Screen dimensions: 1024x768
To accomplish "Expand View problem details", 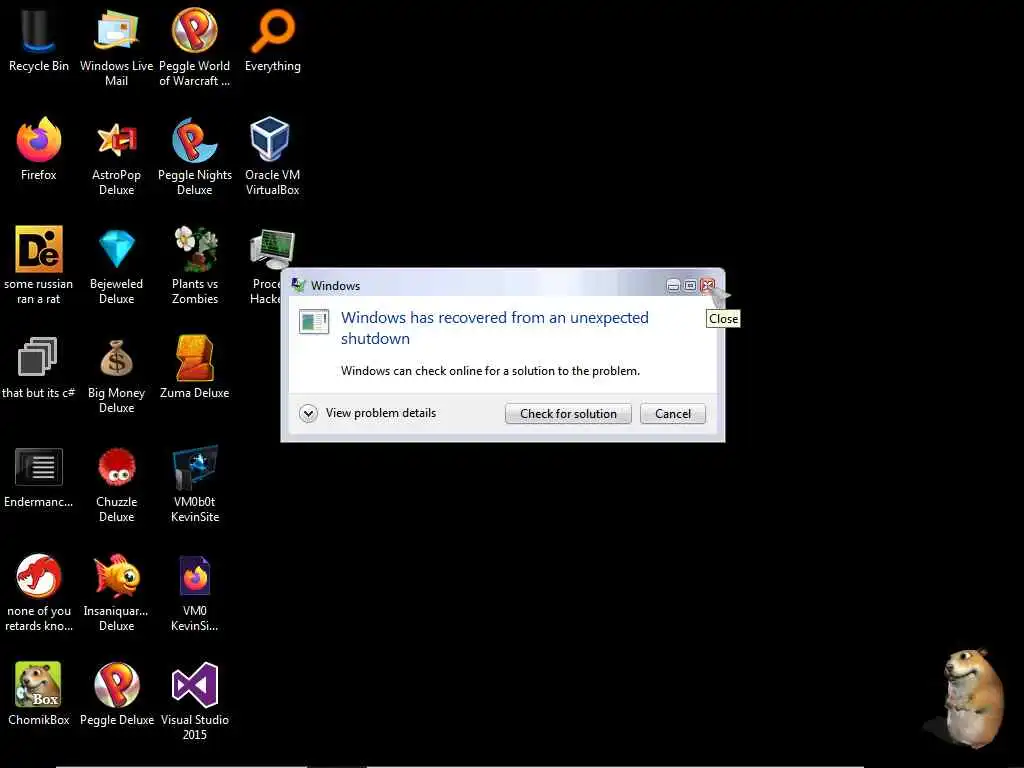I will pos(368,413).
